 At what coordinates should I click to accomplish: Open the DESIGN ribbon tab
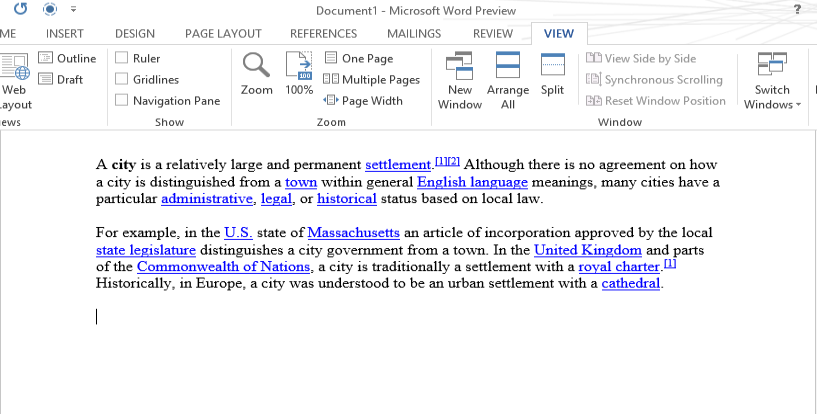pos(135,34)
